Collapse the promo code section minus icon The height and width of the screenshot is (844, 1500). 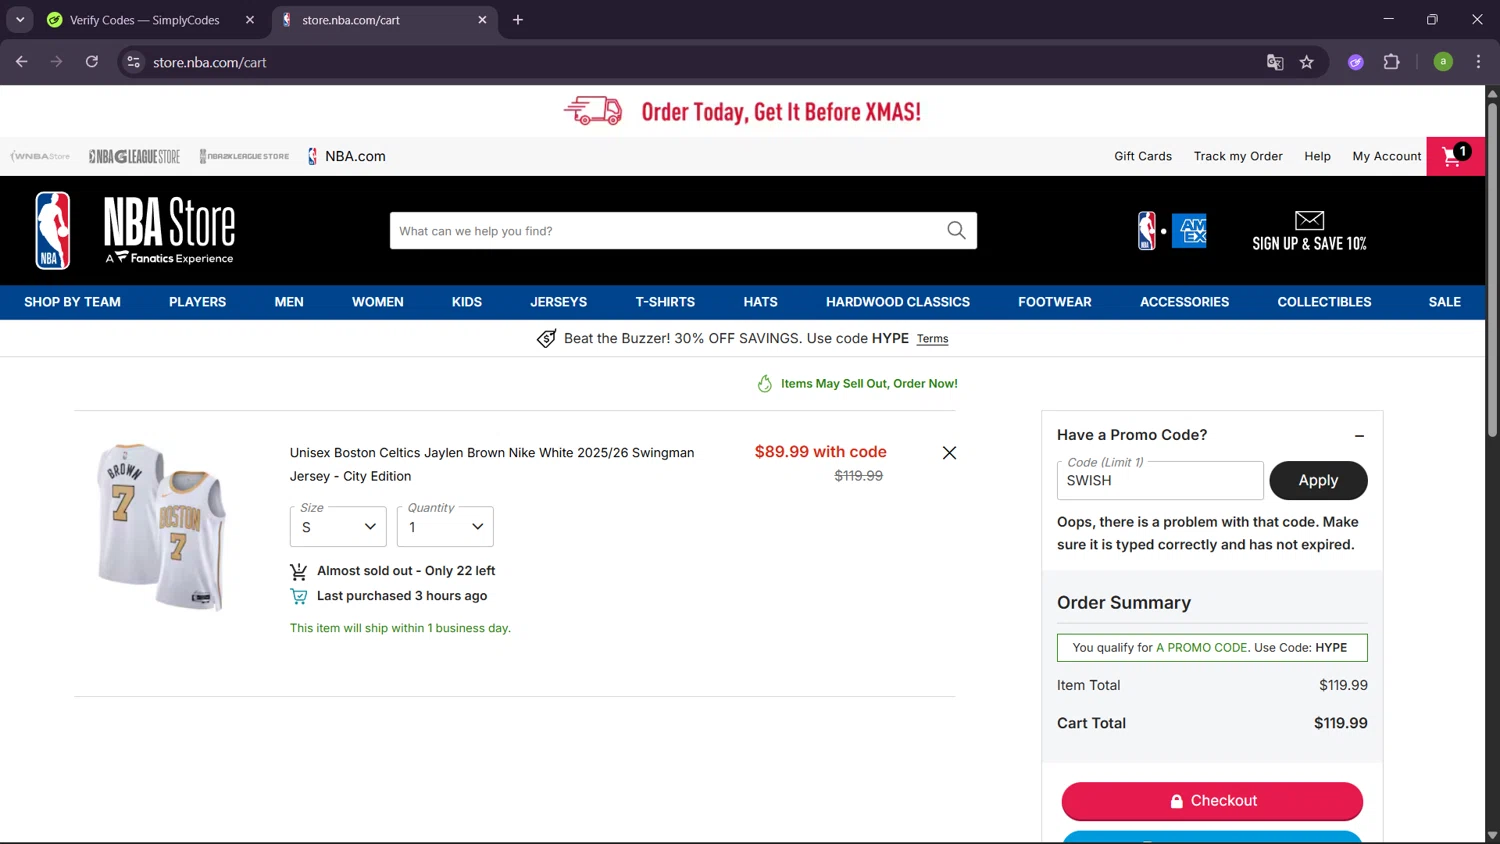[1359, 436]
